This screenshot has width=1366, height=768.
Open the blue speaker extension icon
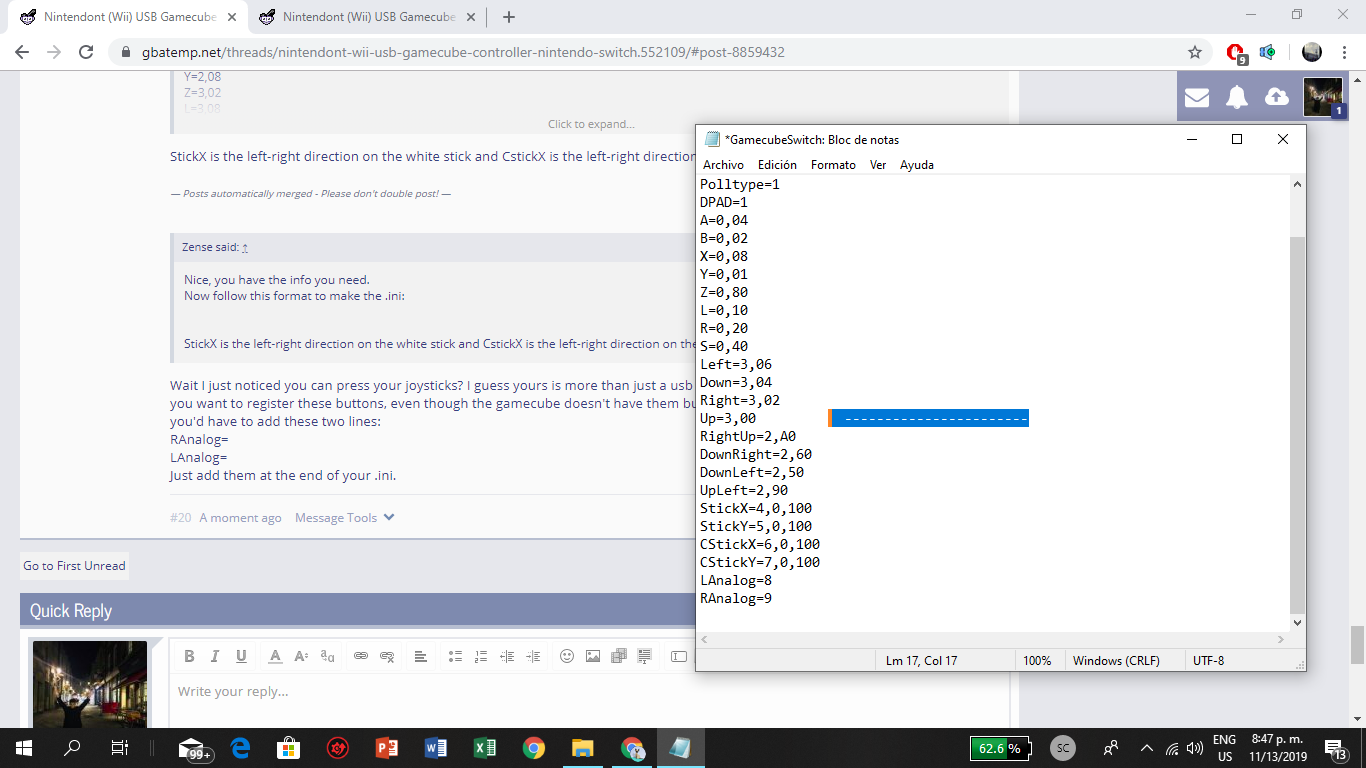(1268, 52)
